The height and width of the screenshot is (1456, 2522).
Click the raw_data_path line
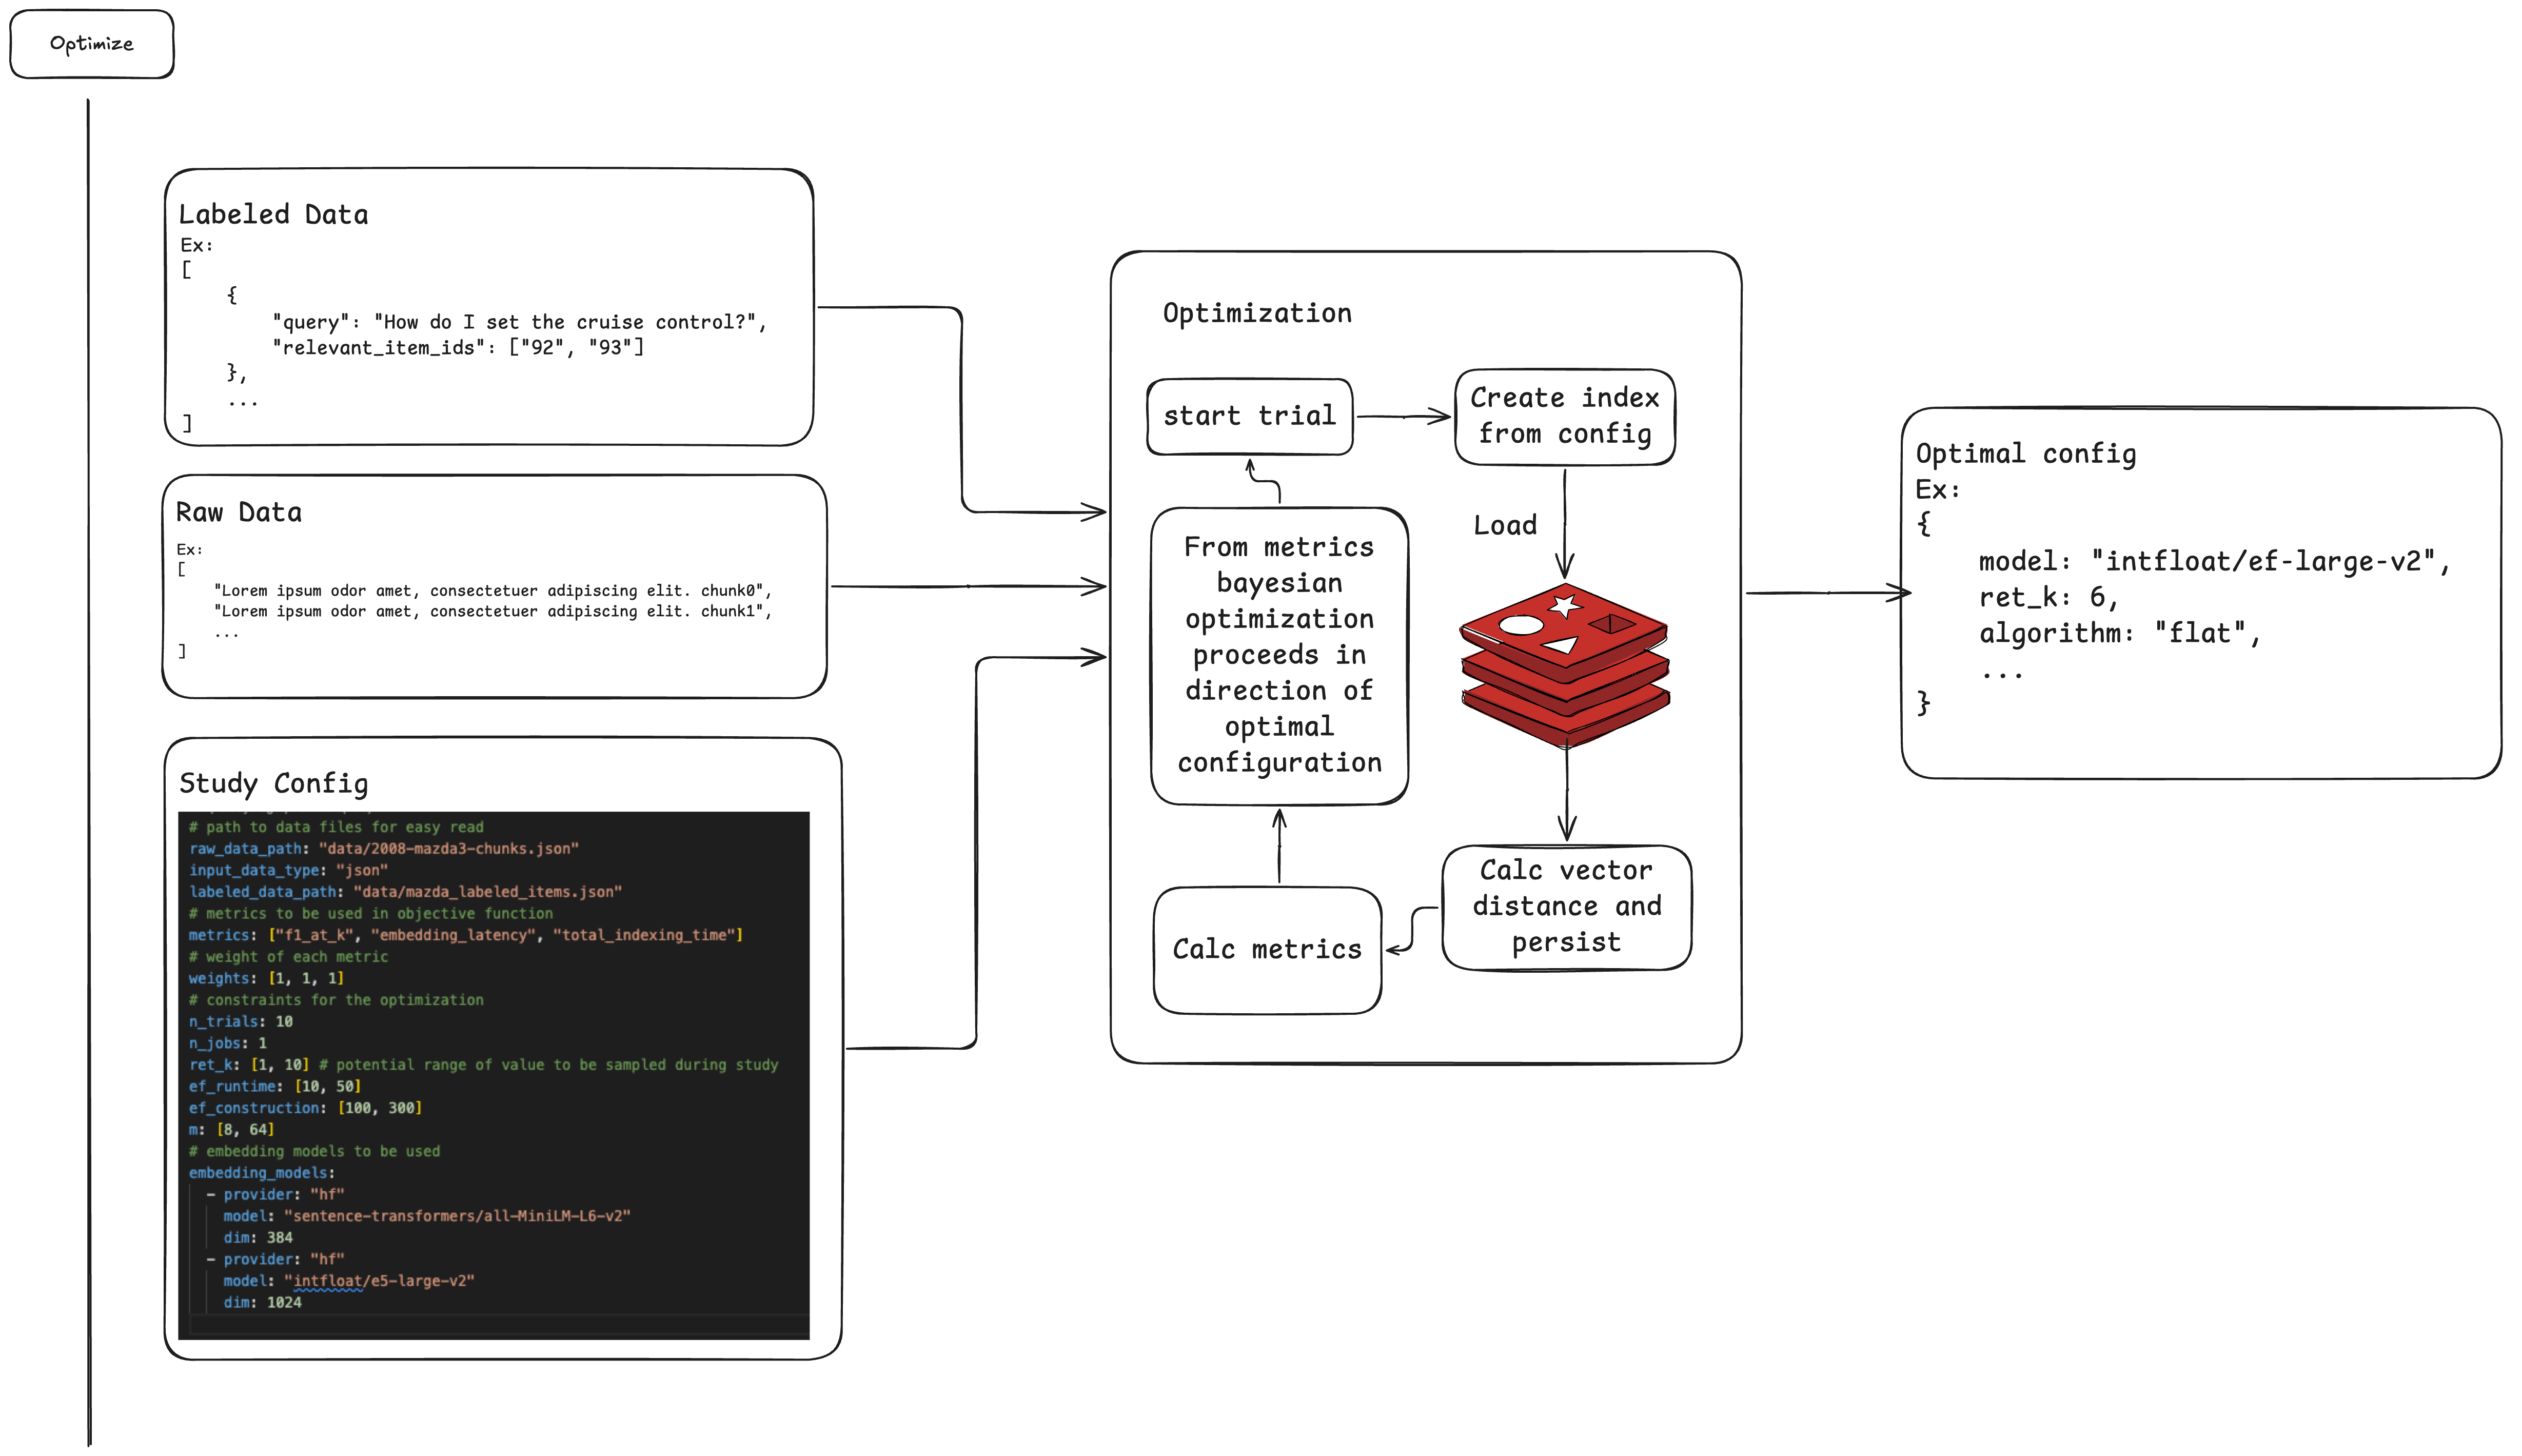click(384, 849)
